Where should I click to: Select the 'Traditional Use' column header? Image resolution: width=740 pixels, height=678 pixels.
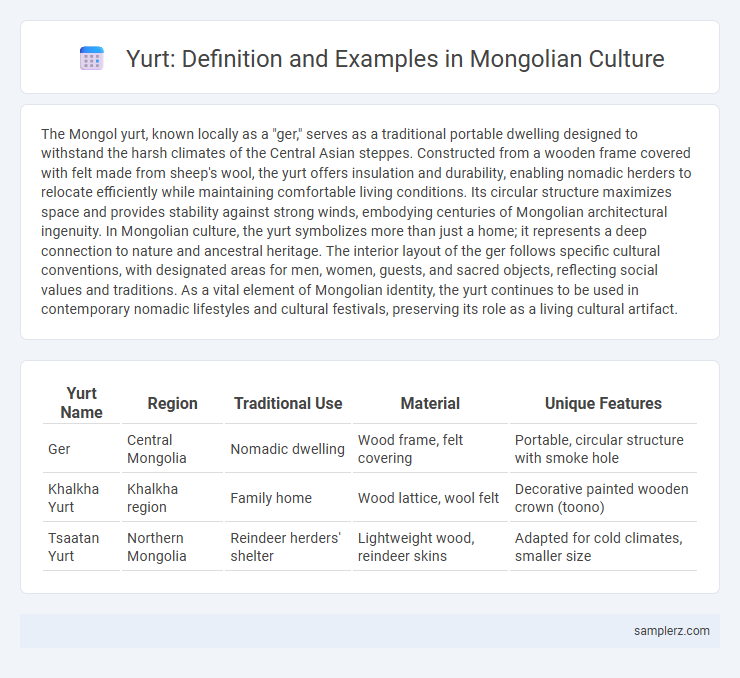coord(288,403)
